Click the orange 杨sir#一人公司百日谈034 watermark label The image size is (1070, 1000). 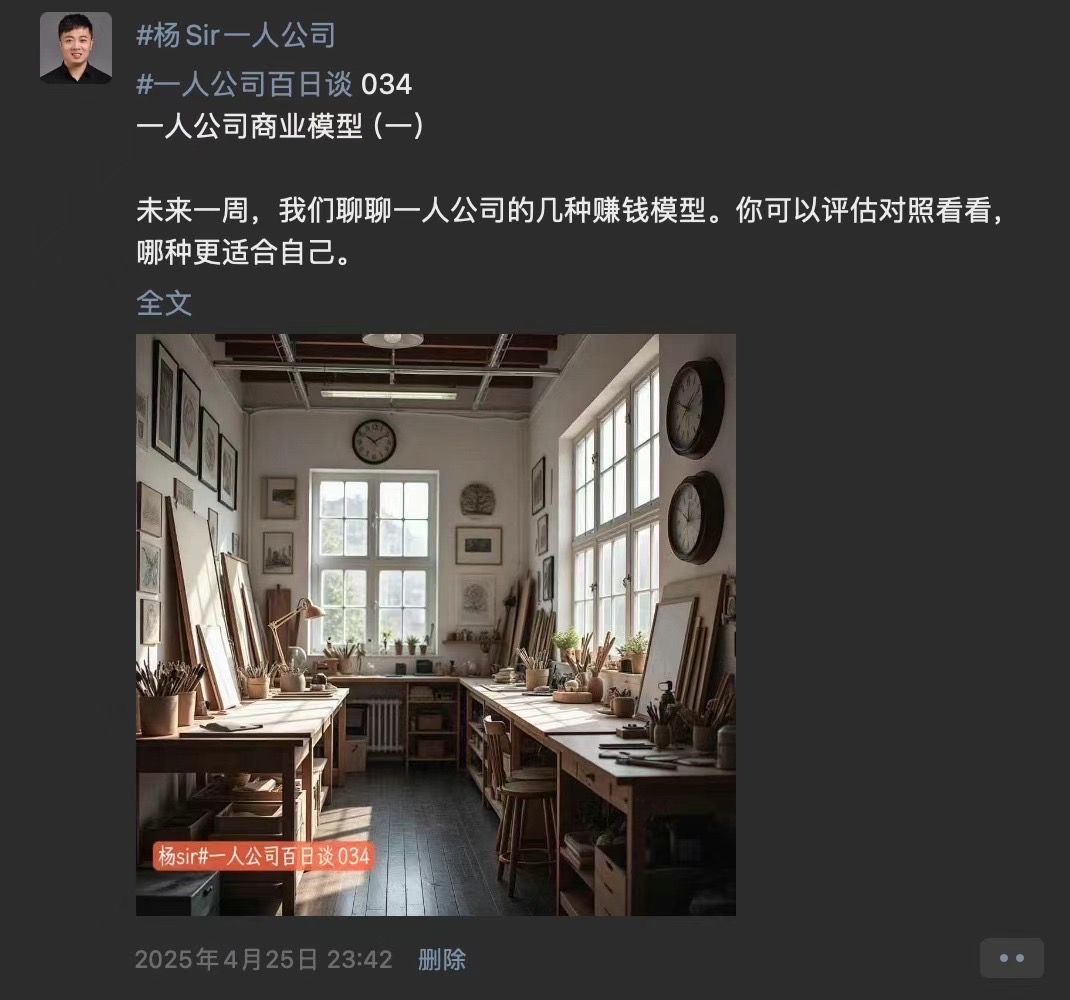264,856
